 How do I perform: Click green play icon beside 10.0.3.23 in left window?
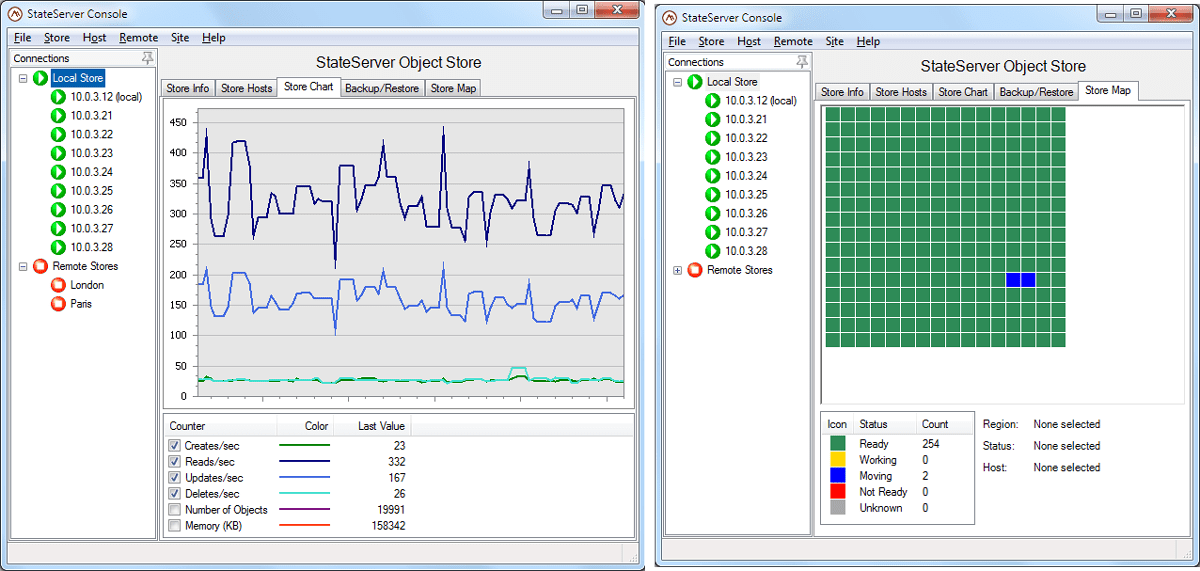[x=59, y=153]
